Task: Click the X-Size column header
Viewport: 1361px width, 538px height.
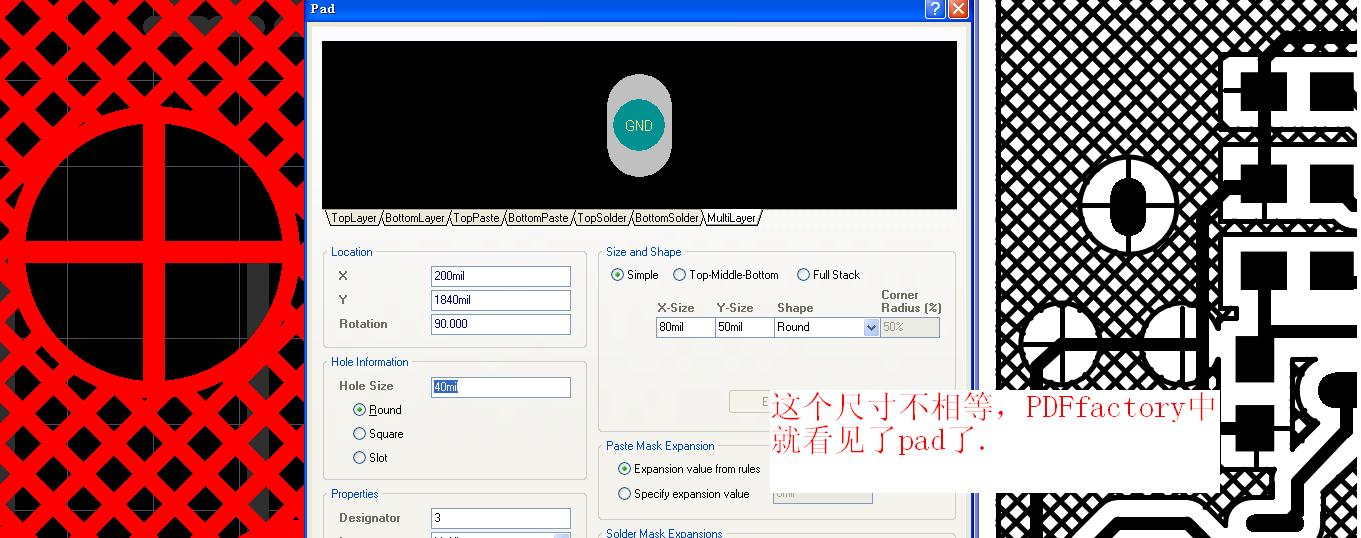Action: click(x=675, y=308)
